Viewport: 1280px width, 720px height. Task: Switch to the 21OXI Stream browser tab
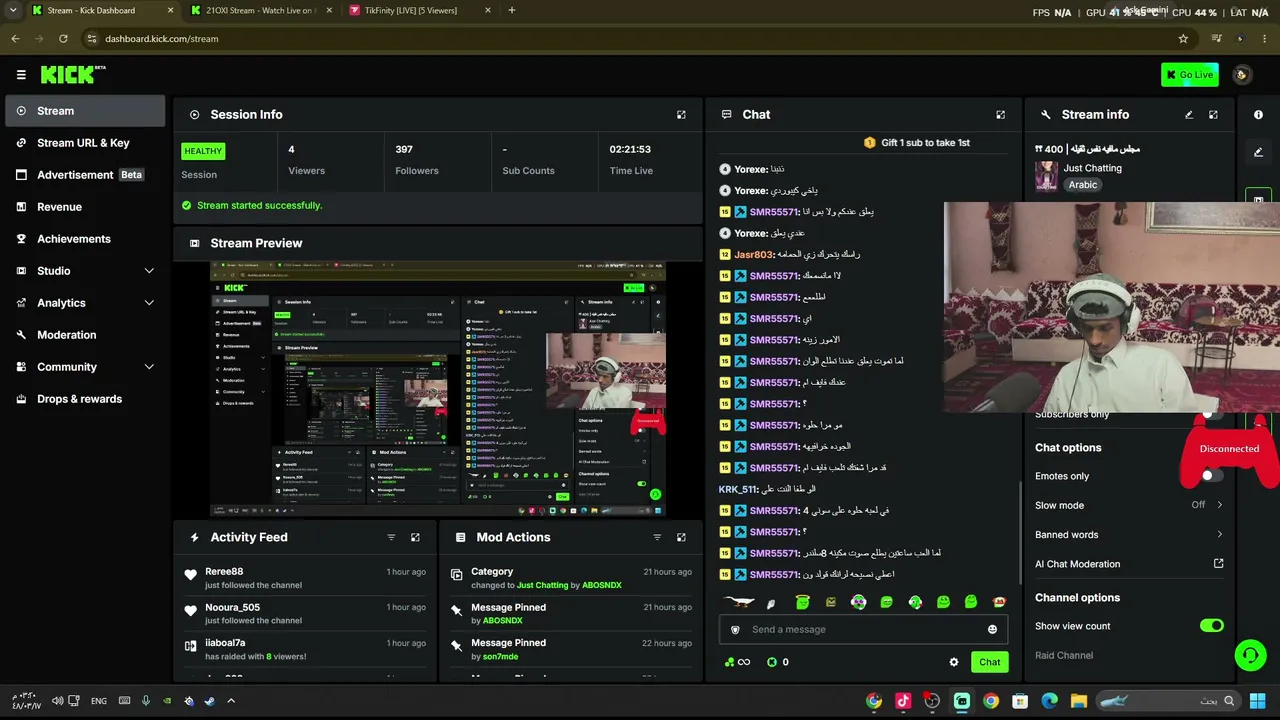click(x=260, y=11)
